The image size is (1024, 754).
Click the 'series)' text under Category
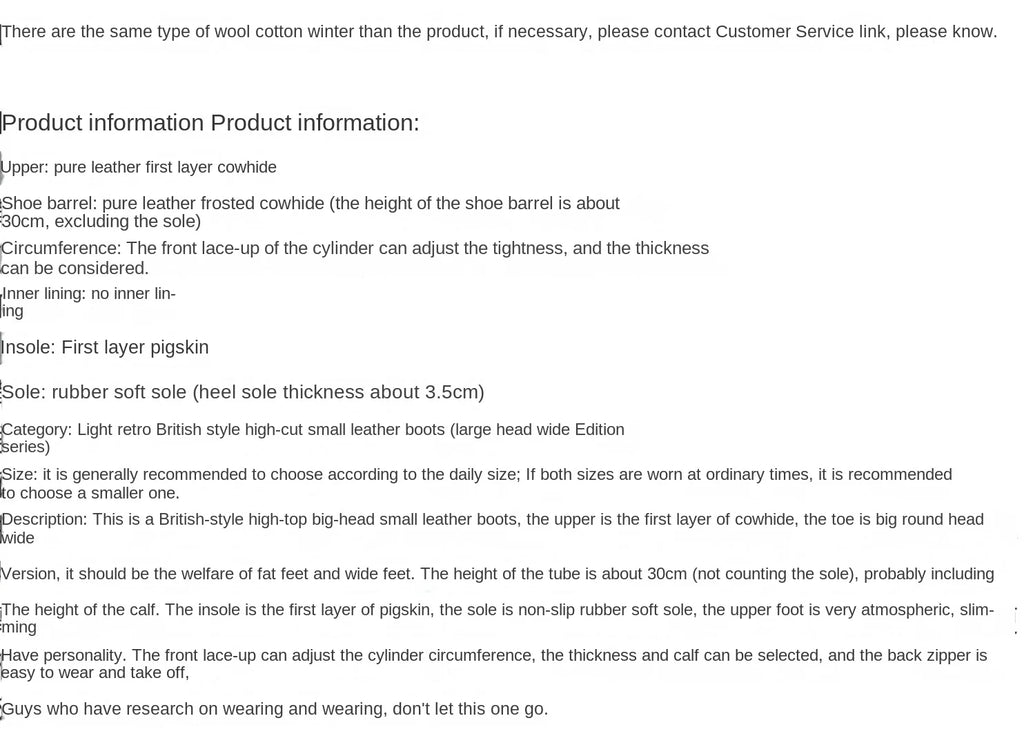26,447
